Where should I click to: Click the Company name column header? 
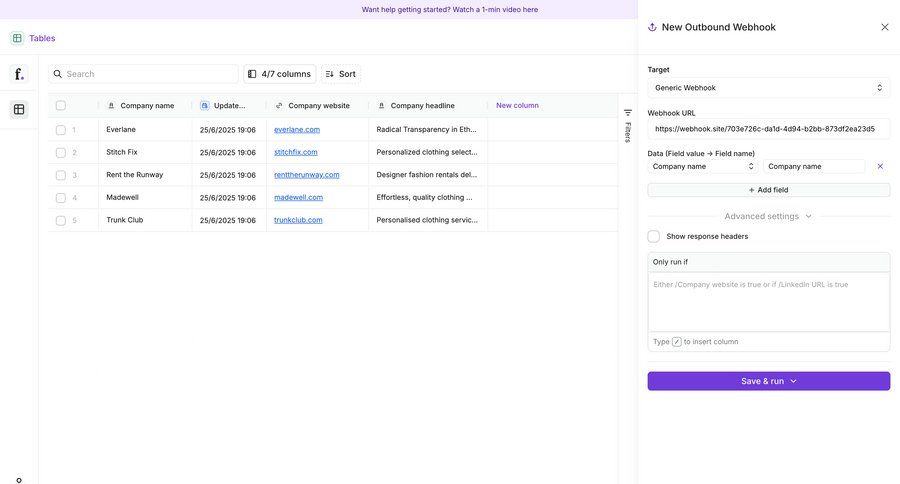coord(145,106)
